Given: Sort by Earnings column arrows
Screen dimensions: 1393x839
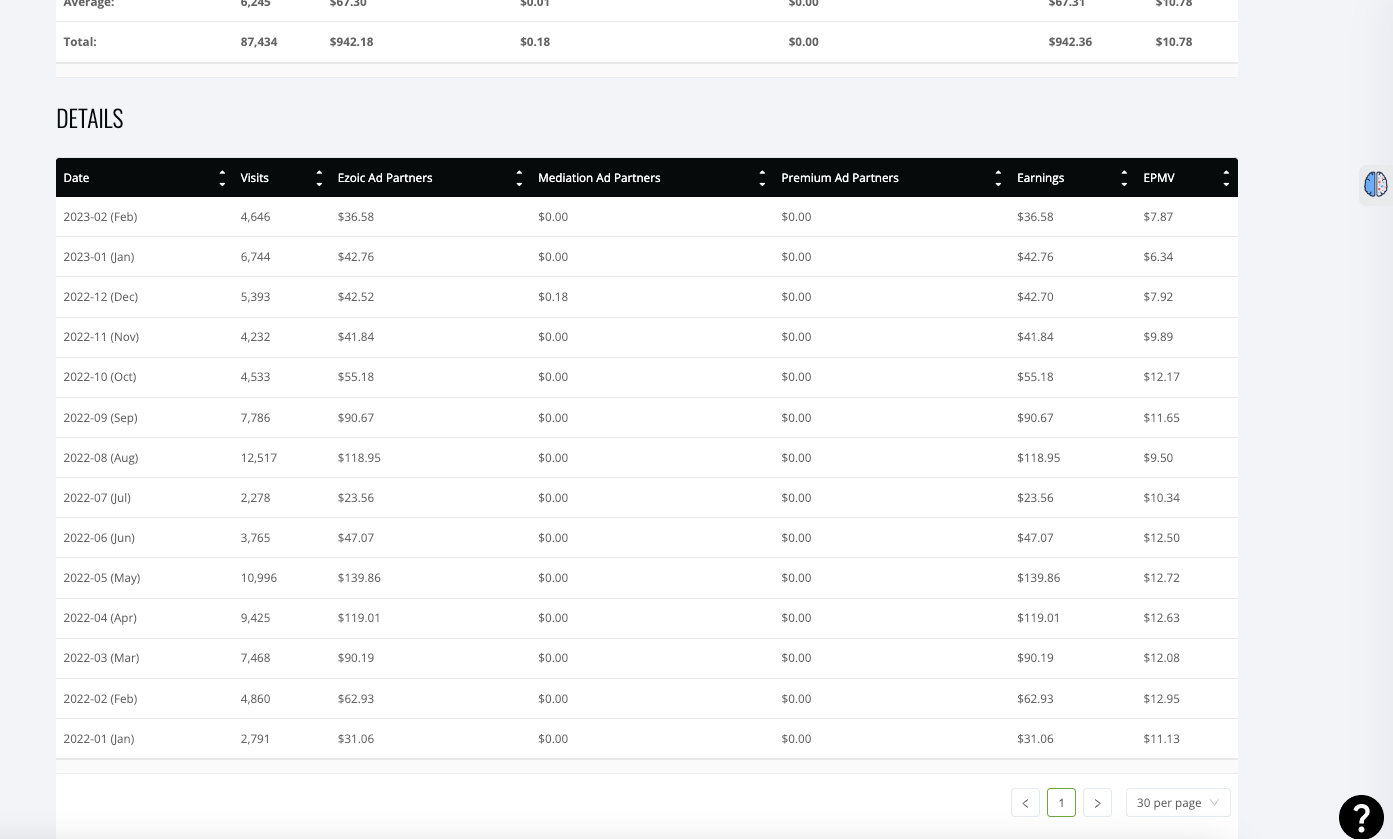Looking at the screenshot, I should point(1124,178).
